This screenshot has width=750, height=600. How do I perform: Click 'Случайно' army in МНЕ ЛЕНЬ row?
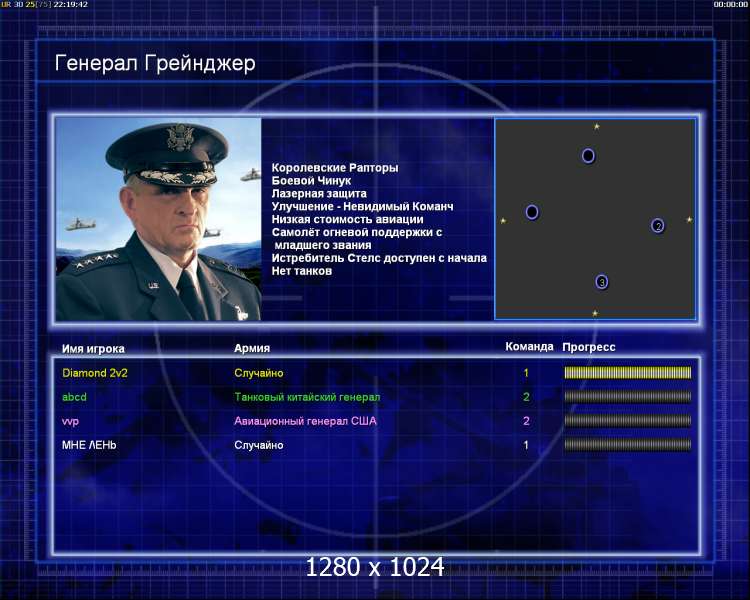259,445
